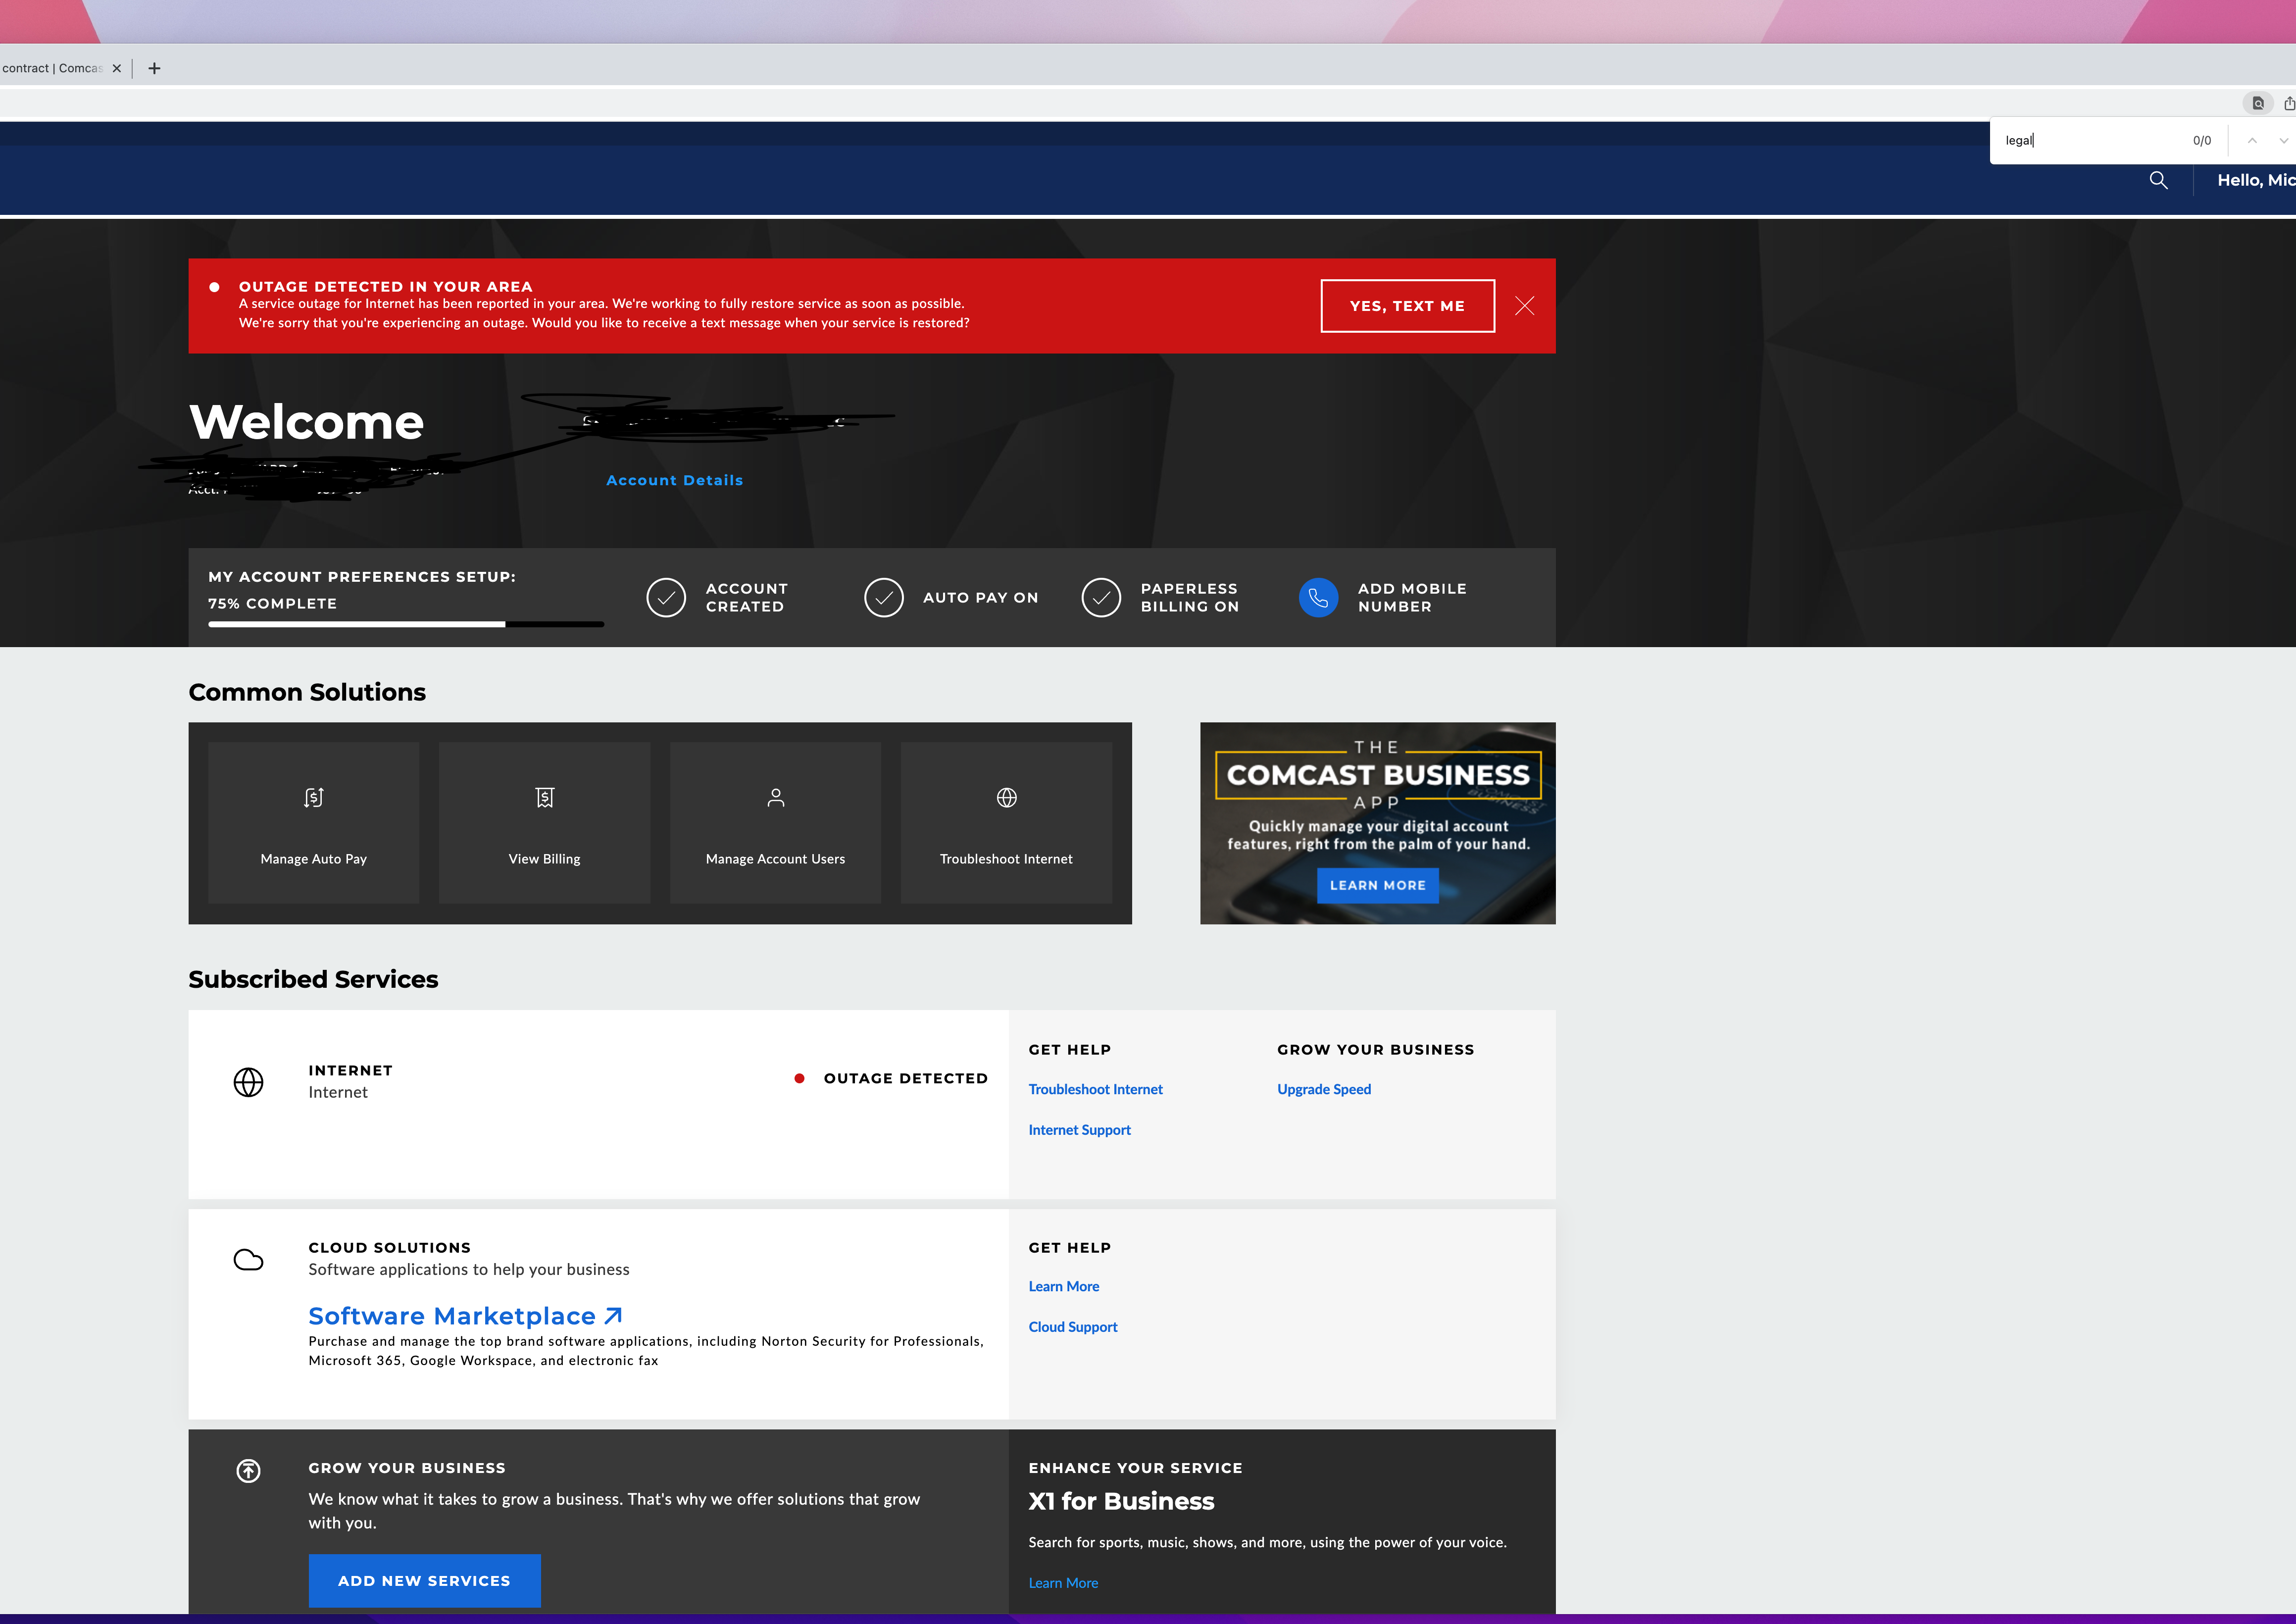Click the find bar previous-match chevron
The image size is (2296, 1624).
click(x=2252, y=140)
